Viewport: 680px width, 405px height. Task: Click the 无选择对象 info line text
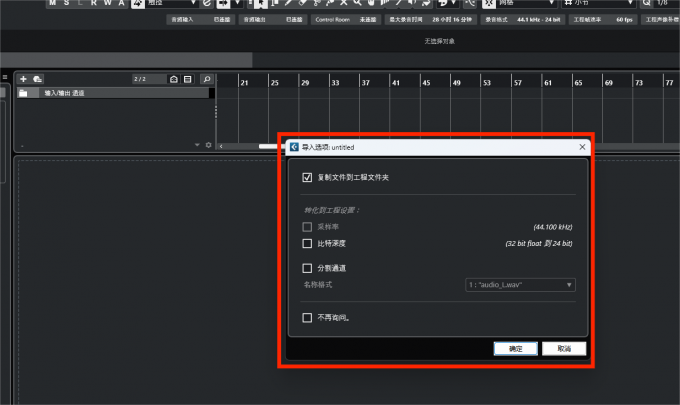coord(439,41)
